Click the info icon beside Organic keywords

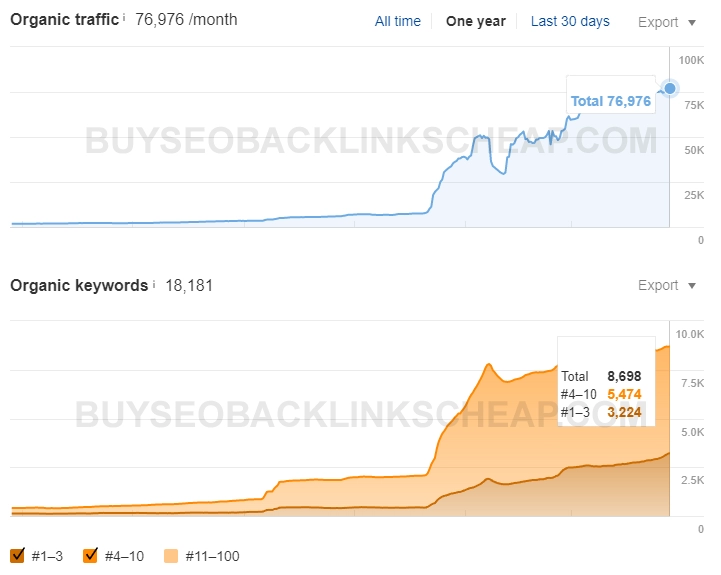coord(154,284)
